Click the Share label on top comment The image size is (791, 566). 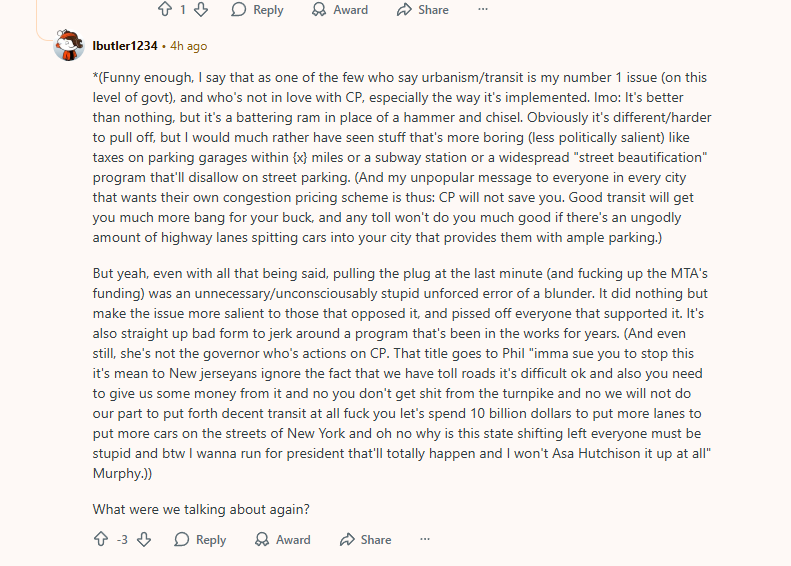point(433,10)
